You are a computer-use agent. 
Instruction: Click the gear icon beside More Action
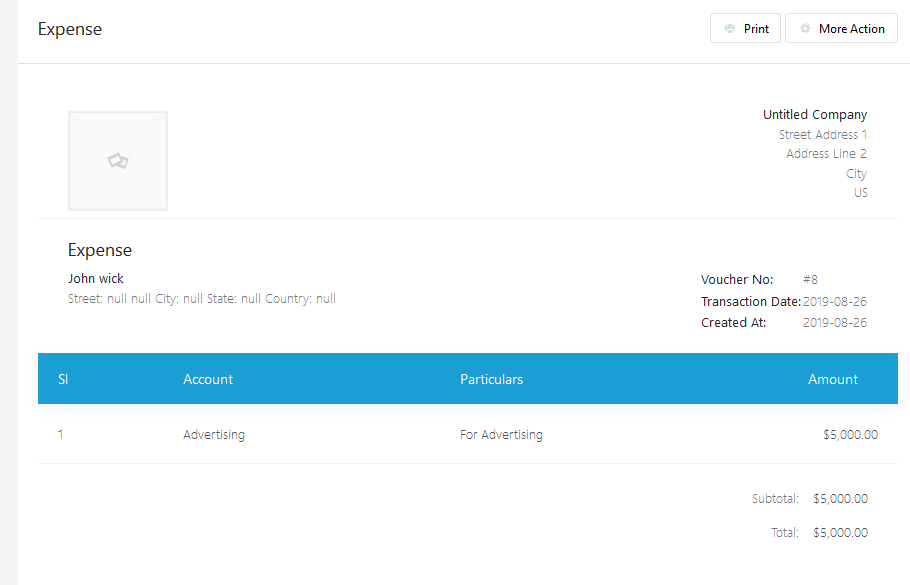(x=805, y=29)
